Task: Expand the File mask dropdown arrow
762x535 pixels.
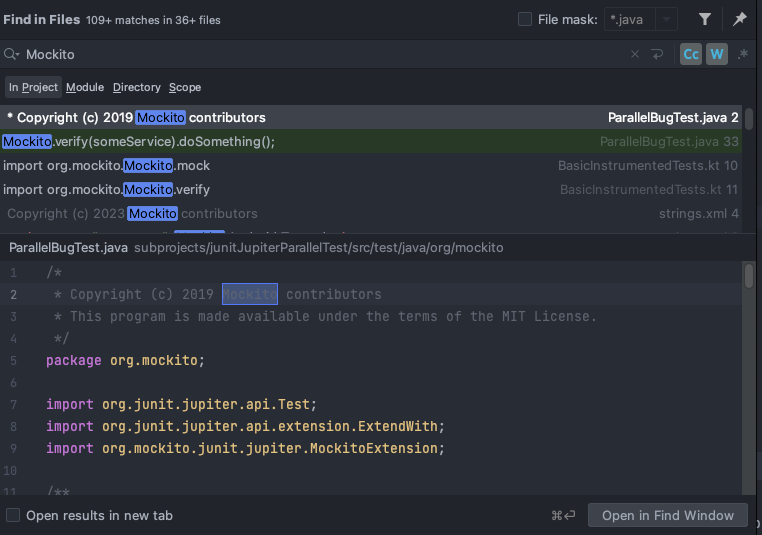Action: coord(666,19)
